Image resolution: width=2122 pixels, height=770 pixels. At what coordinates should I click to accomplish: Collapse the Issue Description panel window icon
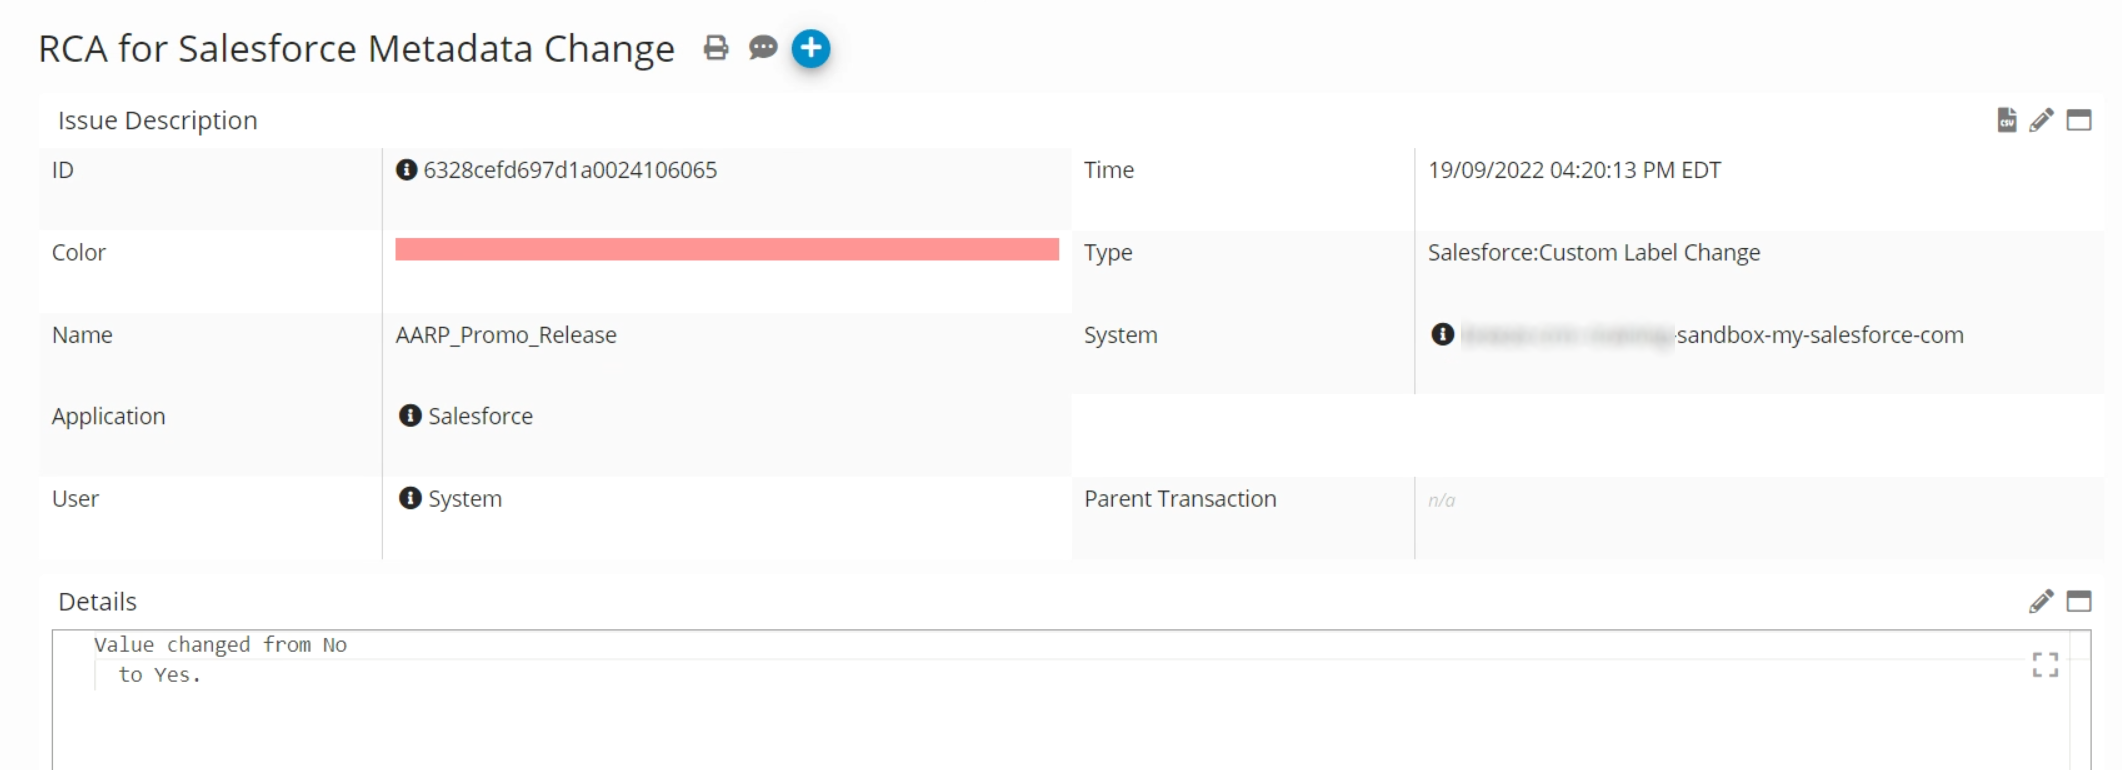click(x=2079, y=120)
